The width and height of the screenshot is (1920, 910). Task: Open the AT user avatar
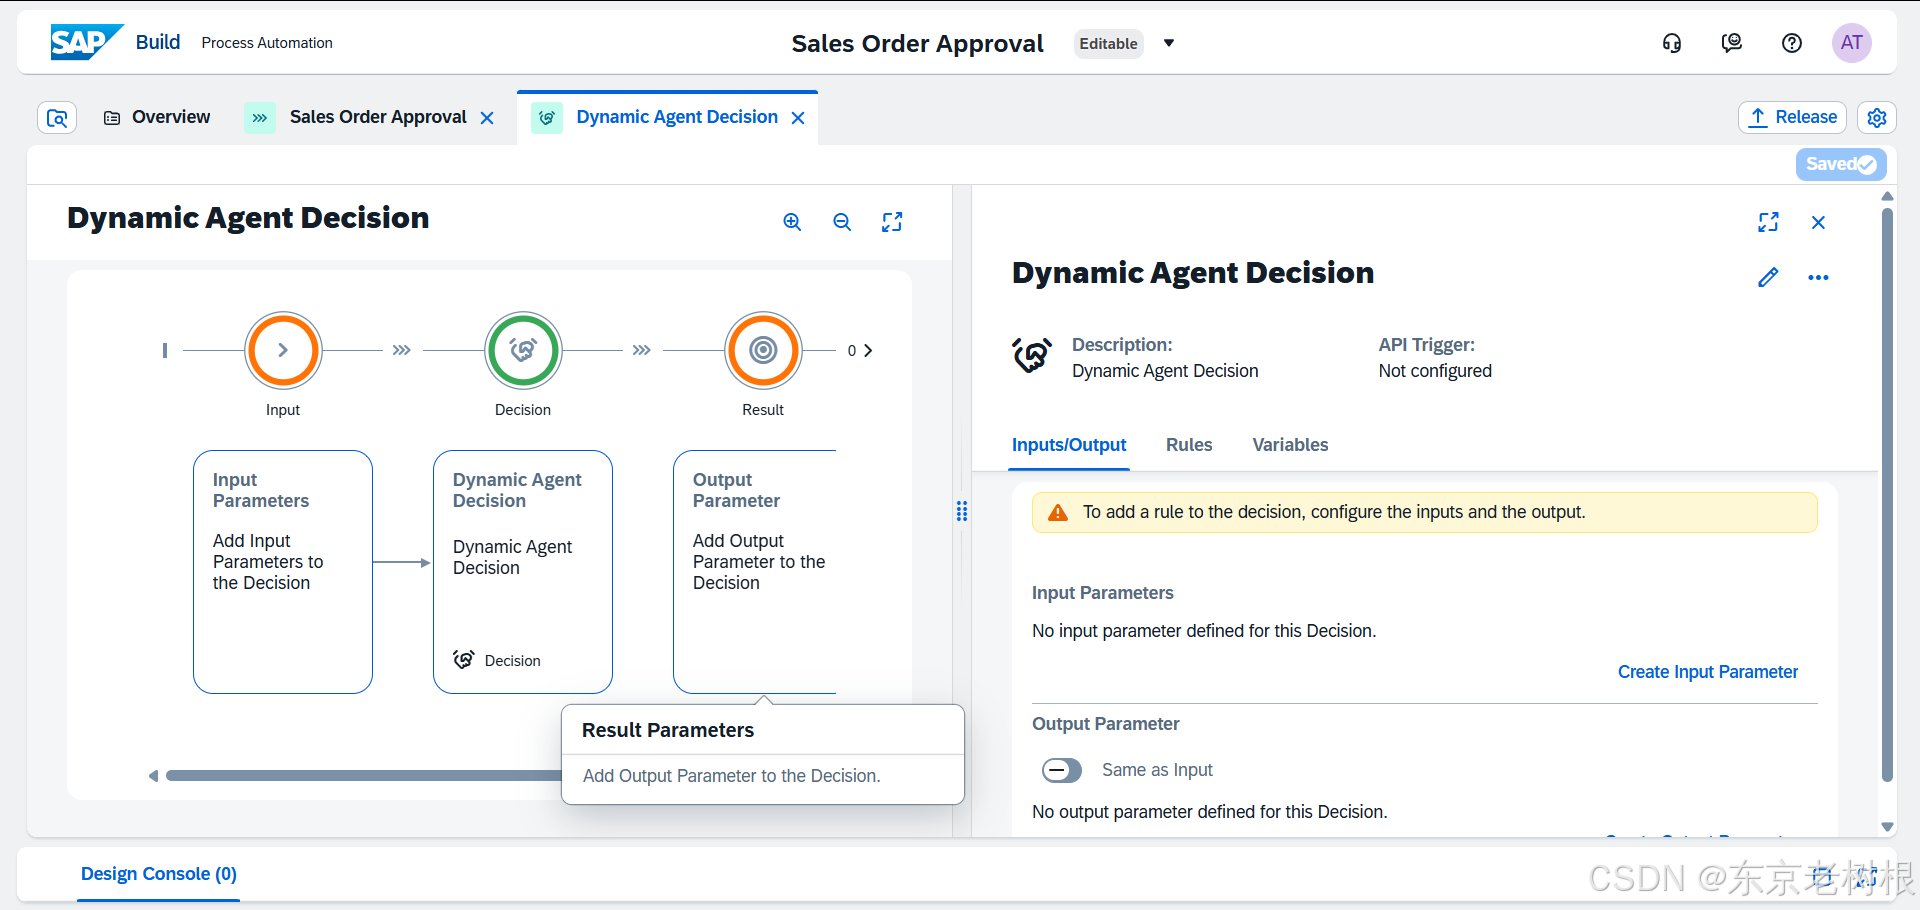(x=1851, y=43)
